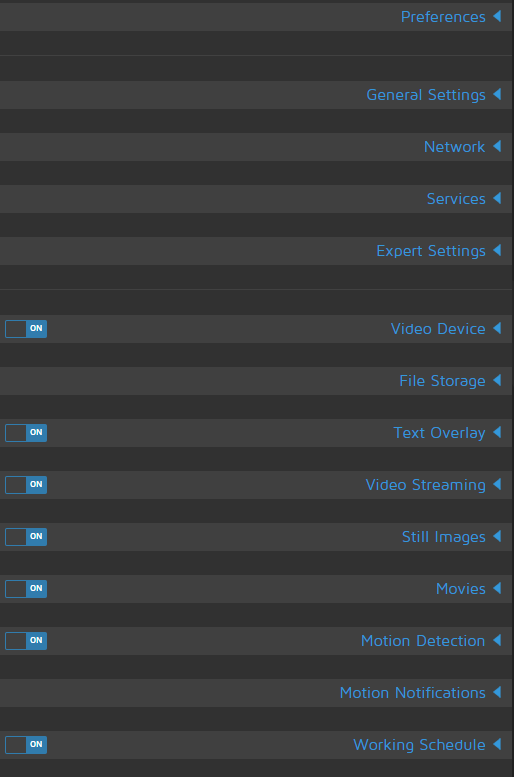This screenshot has height=777, width=514.
Task: Click the Expert Settings triangle icon
Action: pyautogui.click(x=497, y=250)
